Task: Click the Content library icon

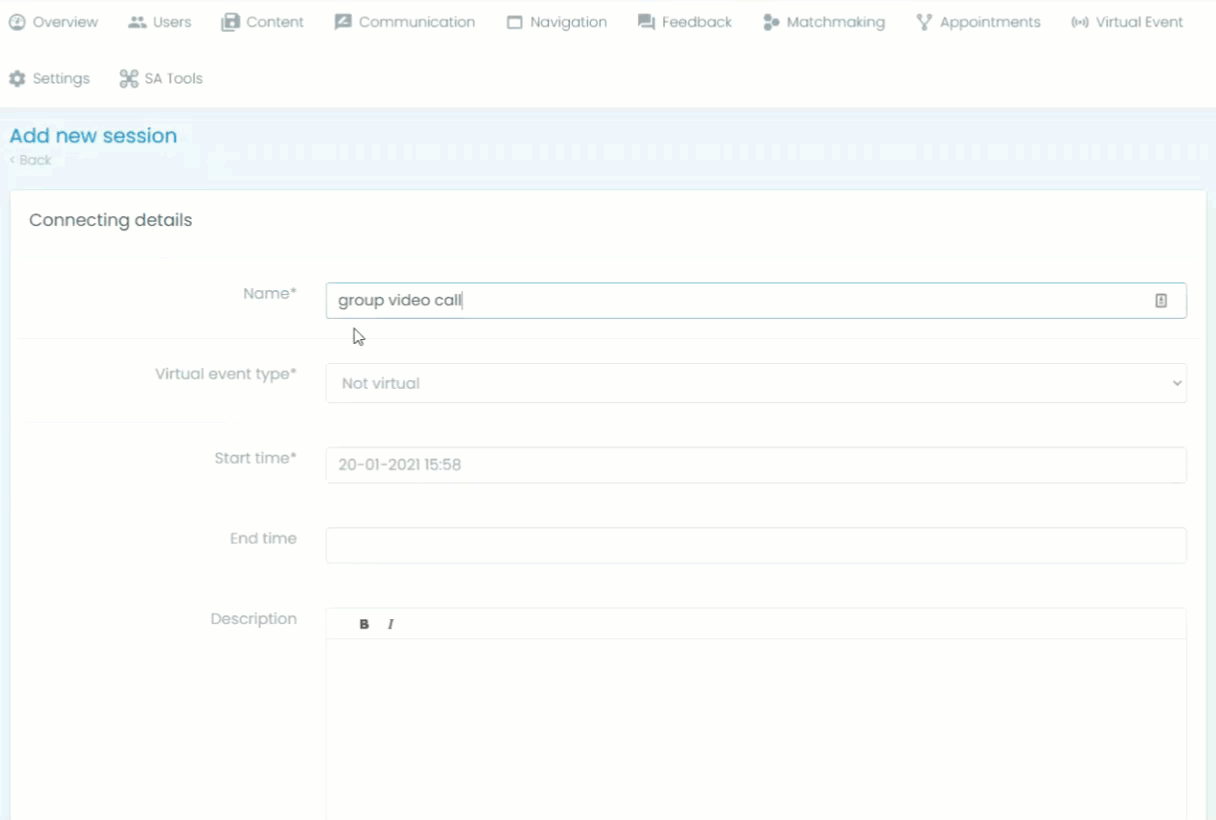Action: [230, 22]
